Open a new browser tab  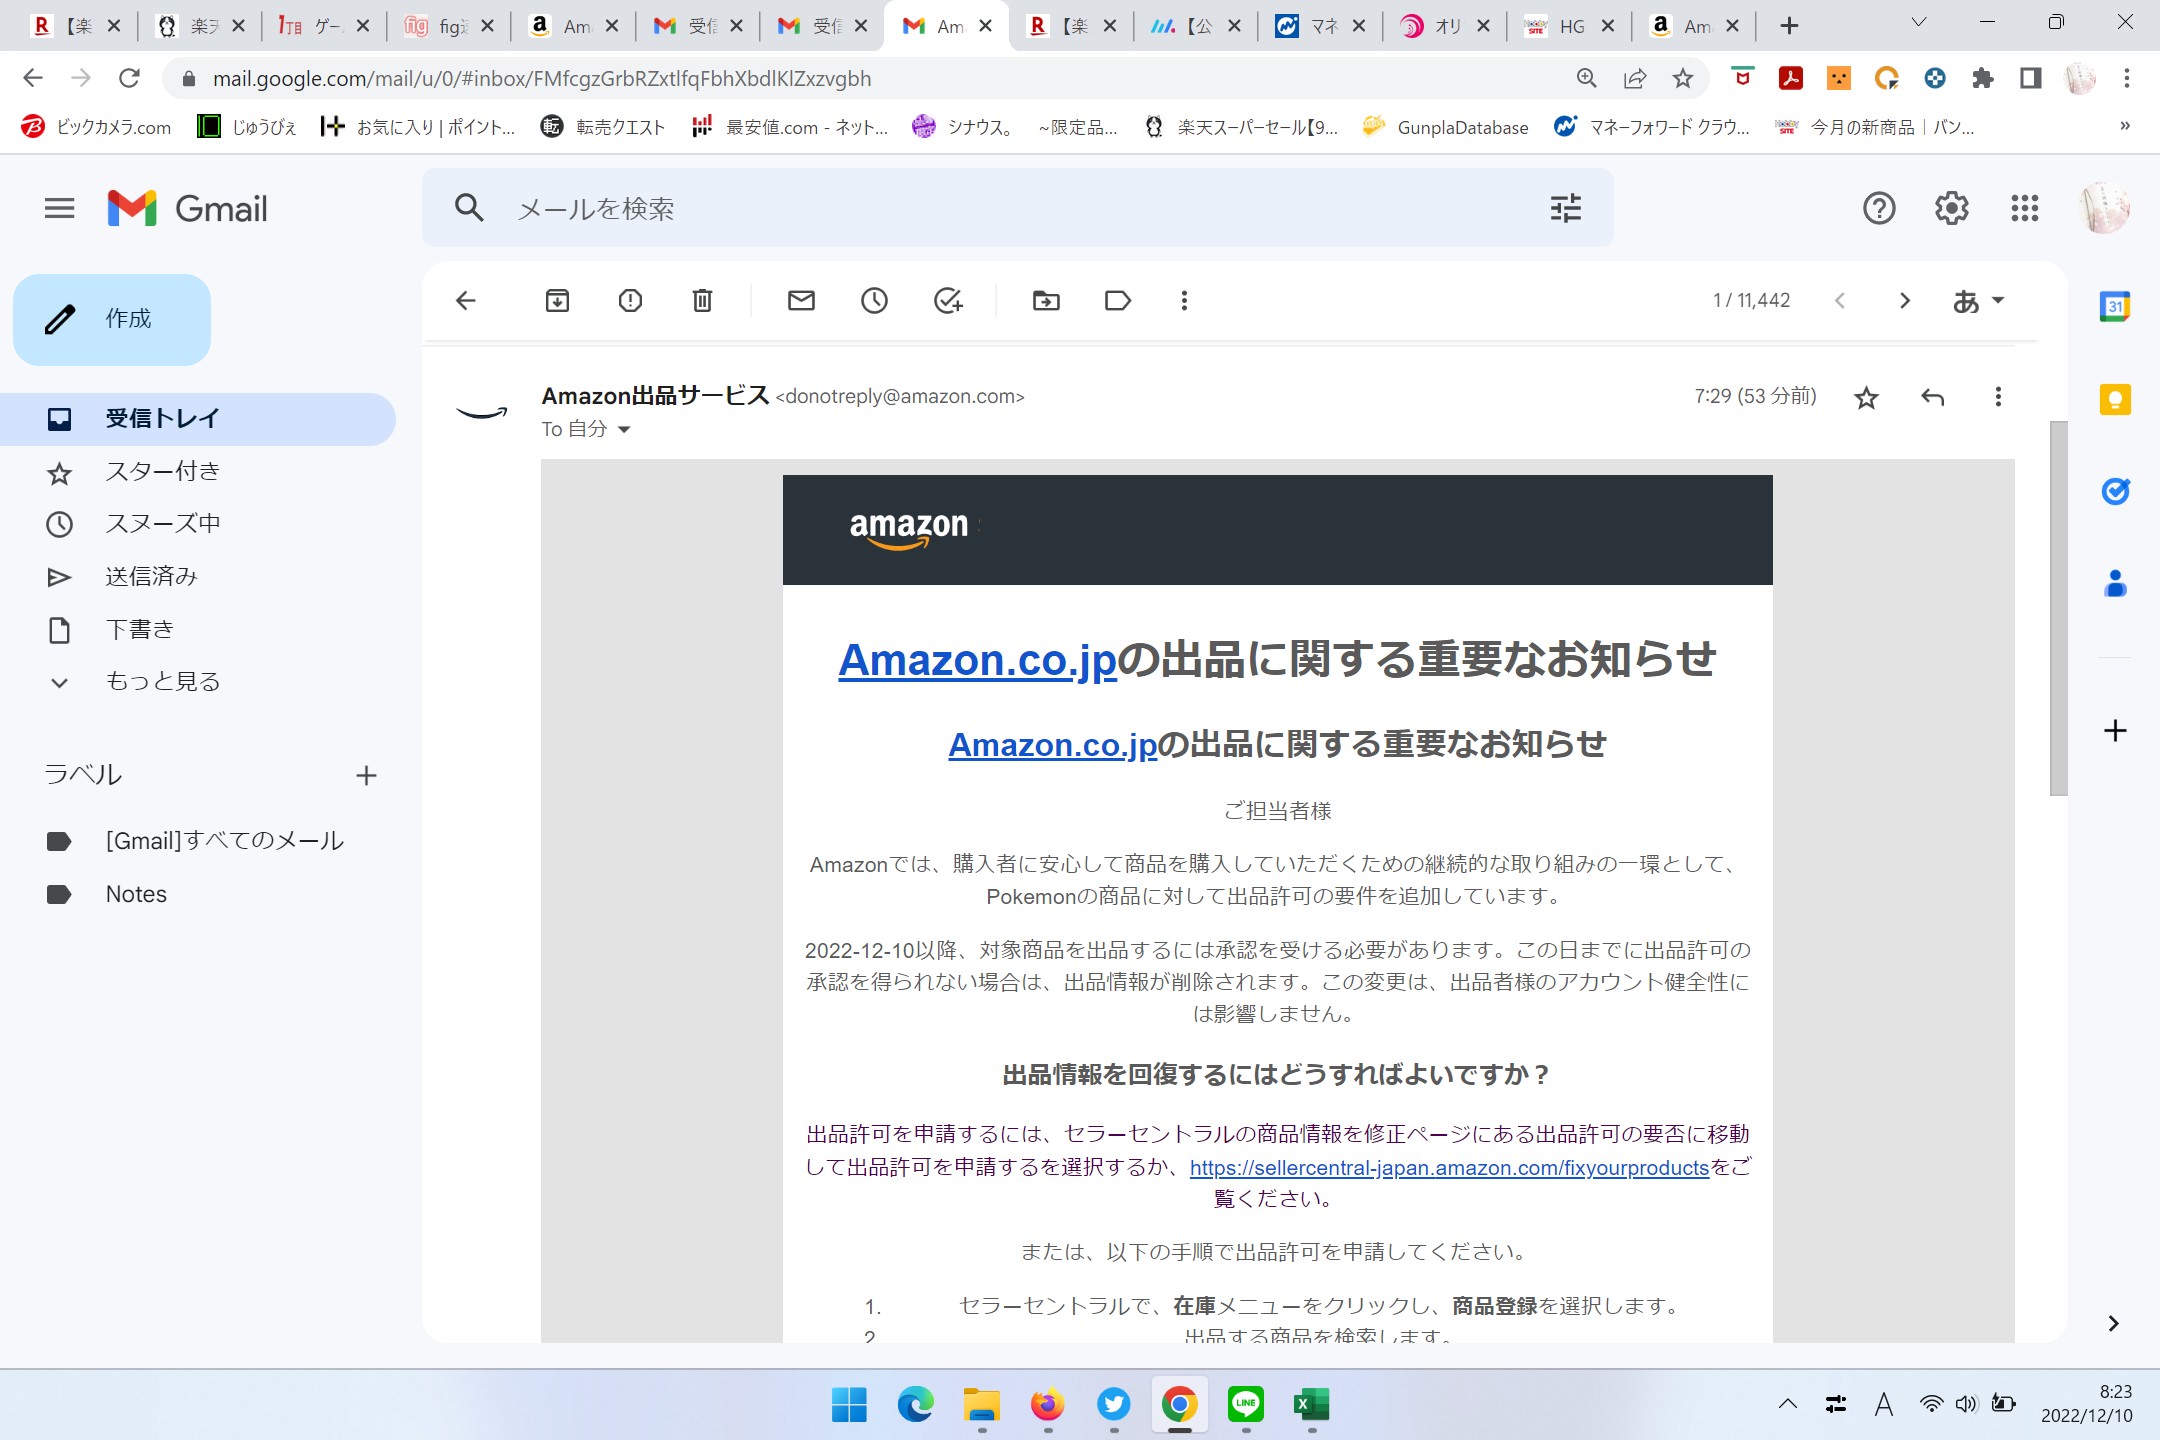click(1789, 26)
